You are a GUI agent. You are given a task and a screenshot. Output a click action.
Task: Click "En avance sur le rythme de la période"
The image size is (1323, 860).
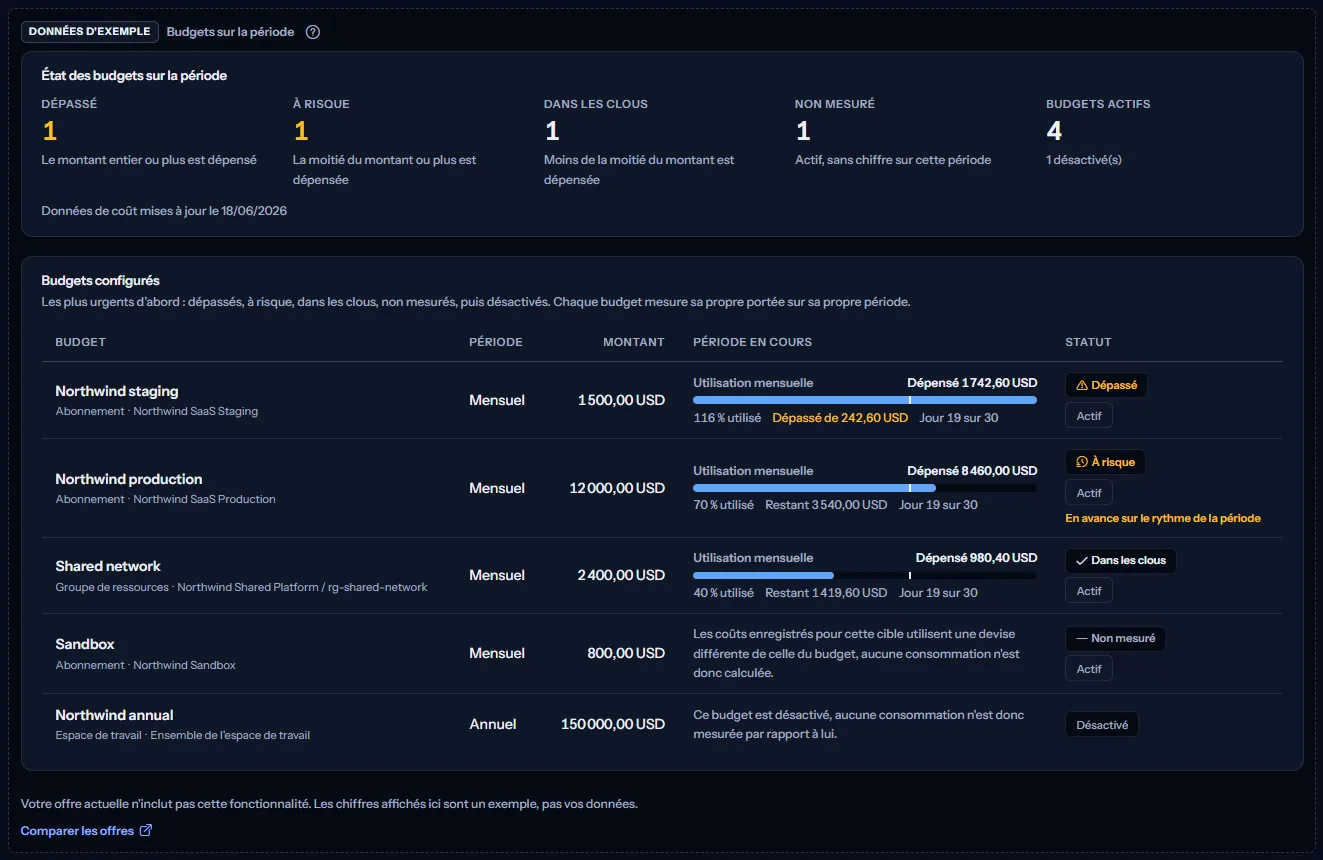1163,519
